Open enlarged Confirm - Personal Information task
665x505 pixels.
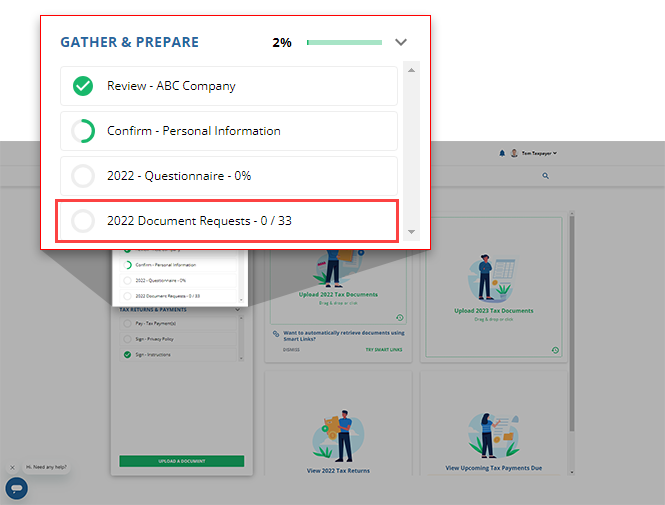click(x=229, y=131)
